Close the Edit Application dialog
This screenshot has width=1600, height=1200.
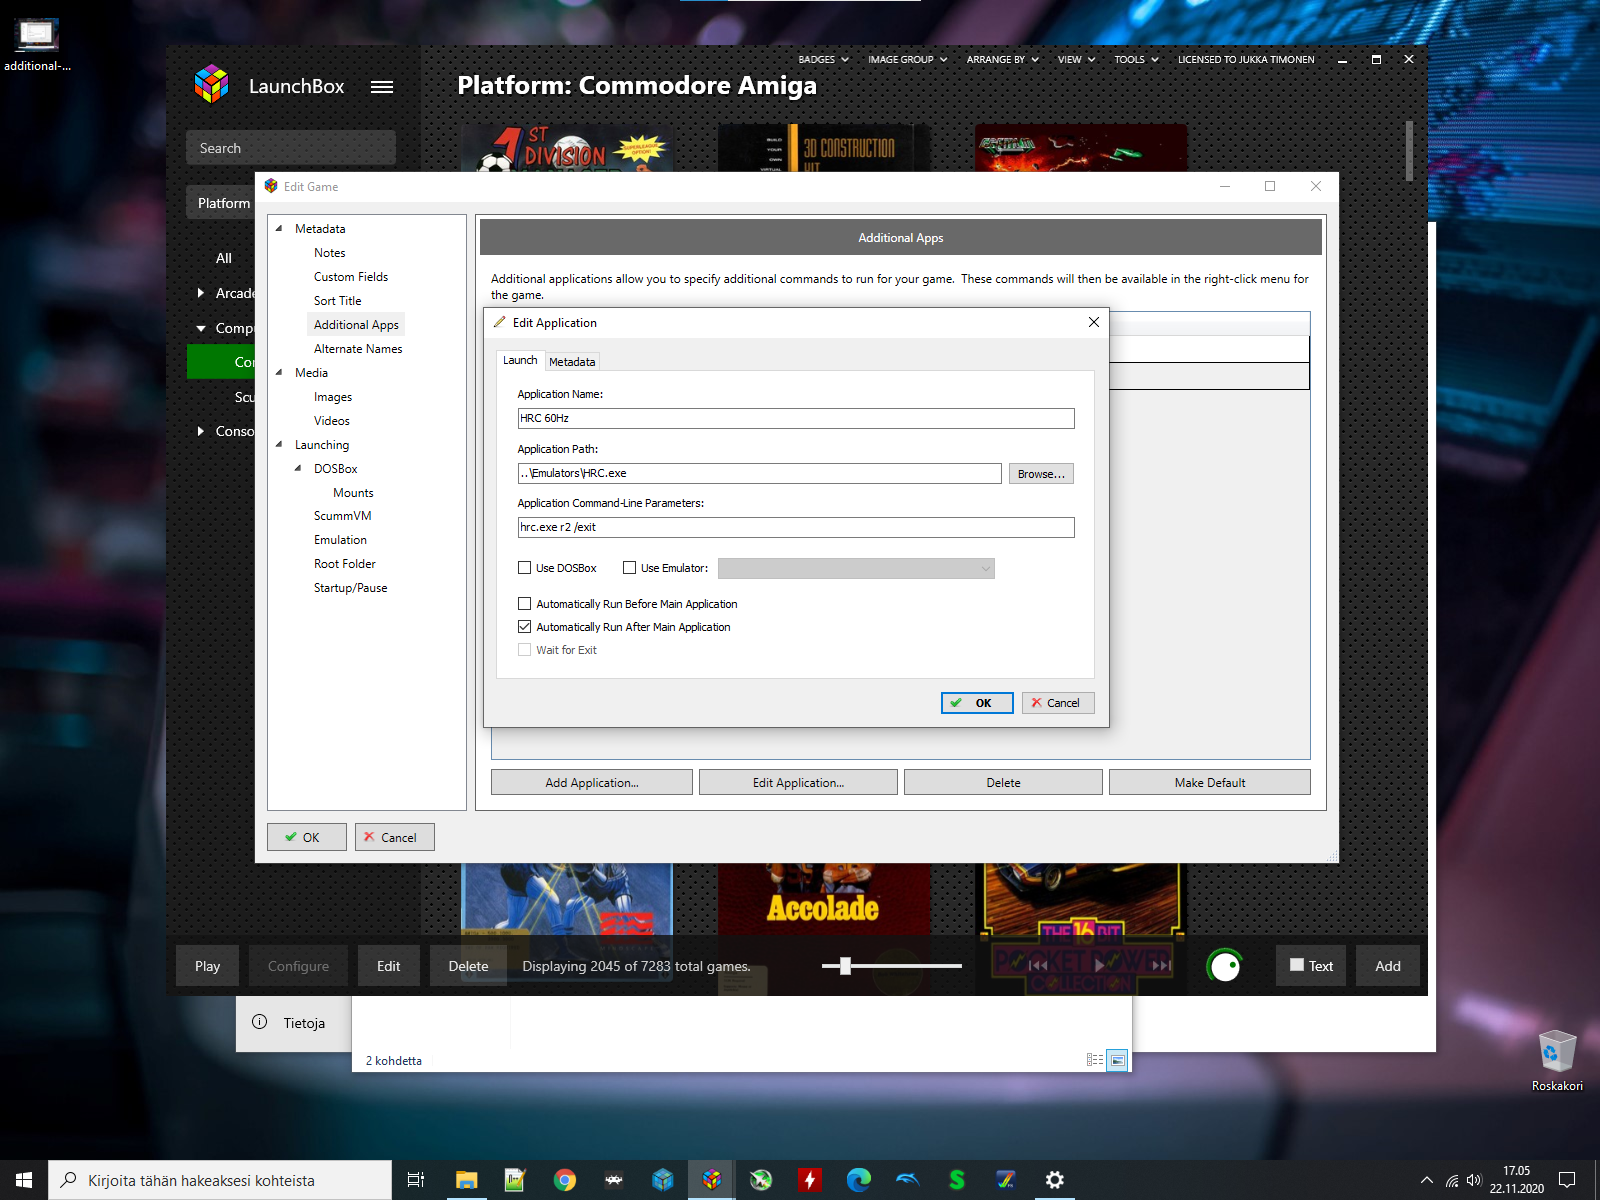click(1093, 322)
